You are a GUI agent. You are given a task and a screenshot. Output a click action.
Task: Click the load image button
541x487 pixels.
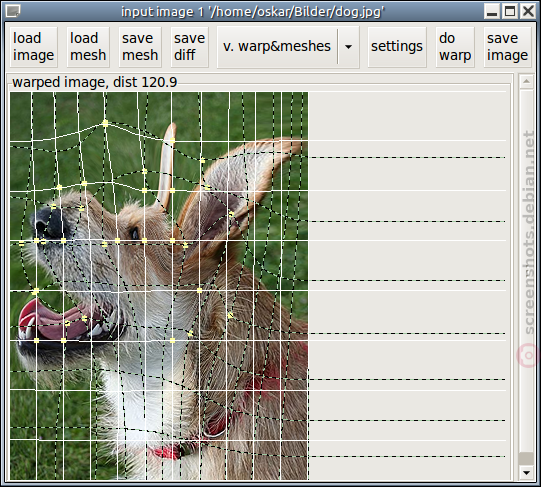pyautogui.click(x=33, y=47)
